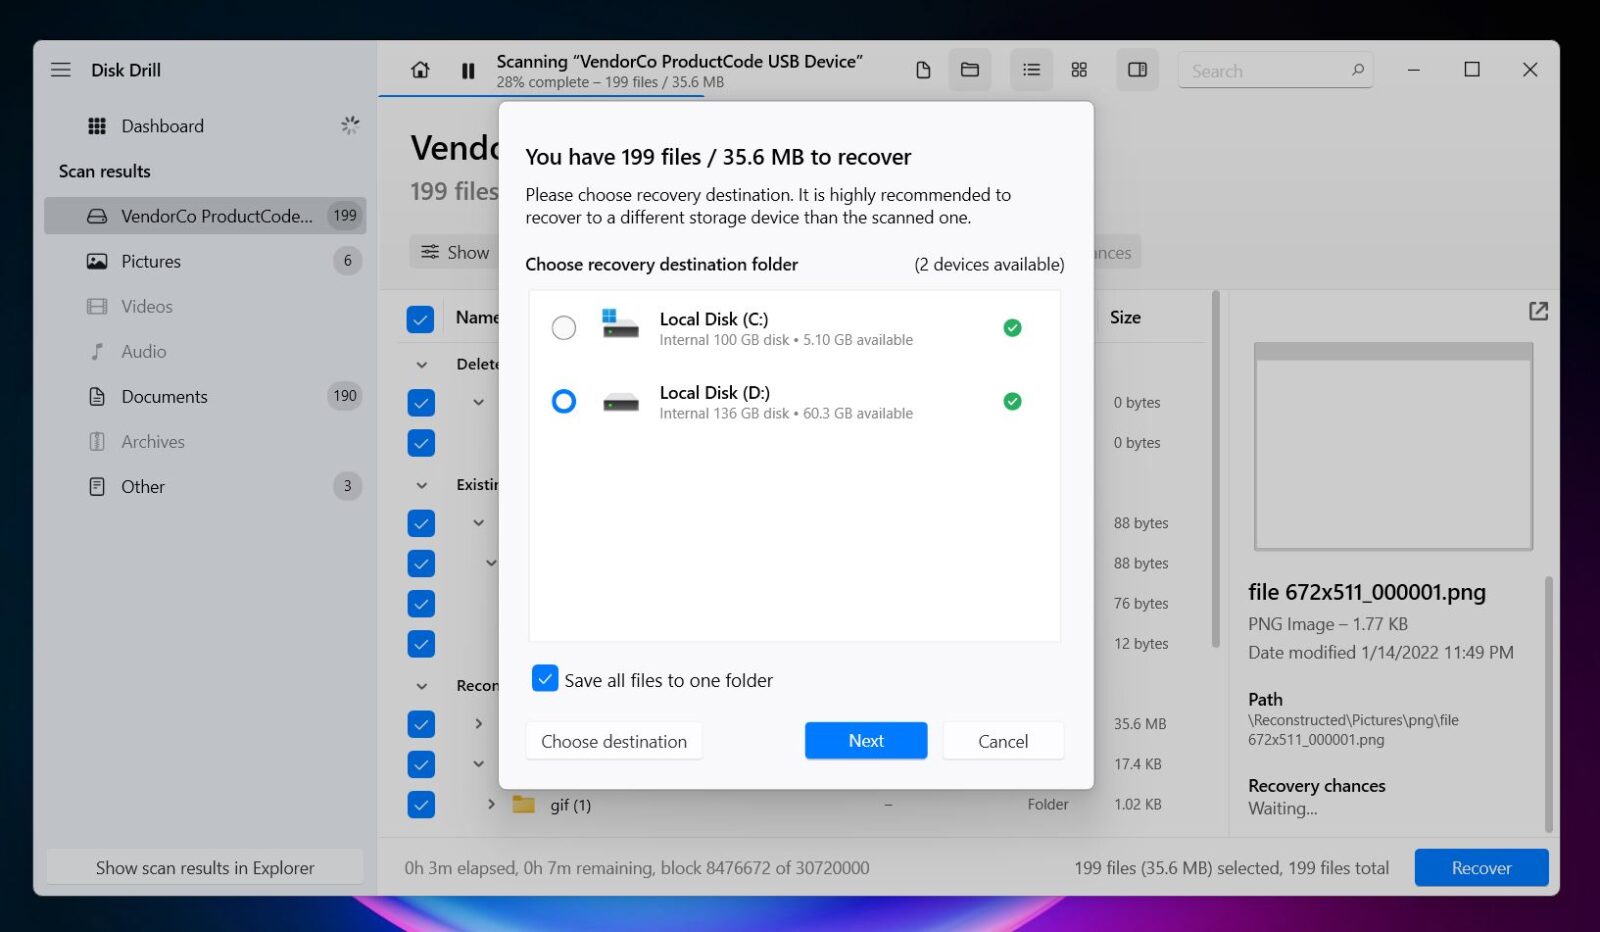
Task: Select Local Disk (C:) as recovery destination
Action: (564, 327)
